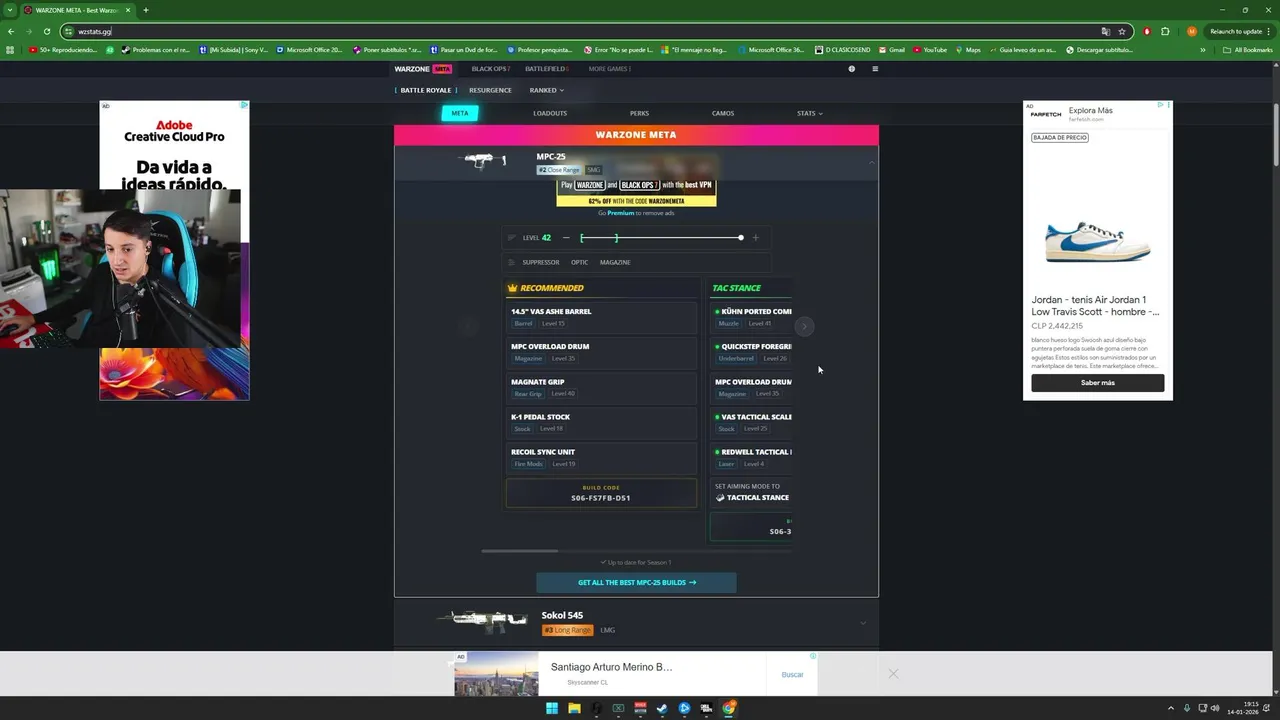The width and height of the screenshot is (1280, 720).
Task: Click the browser back button
Action: click(11, 31)
